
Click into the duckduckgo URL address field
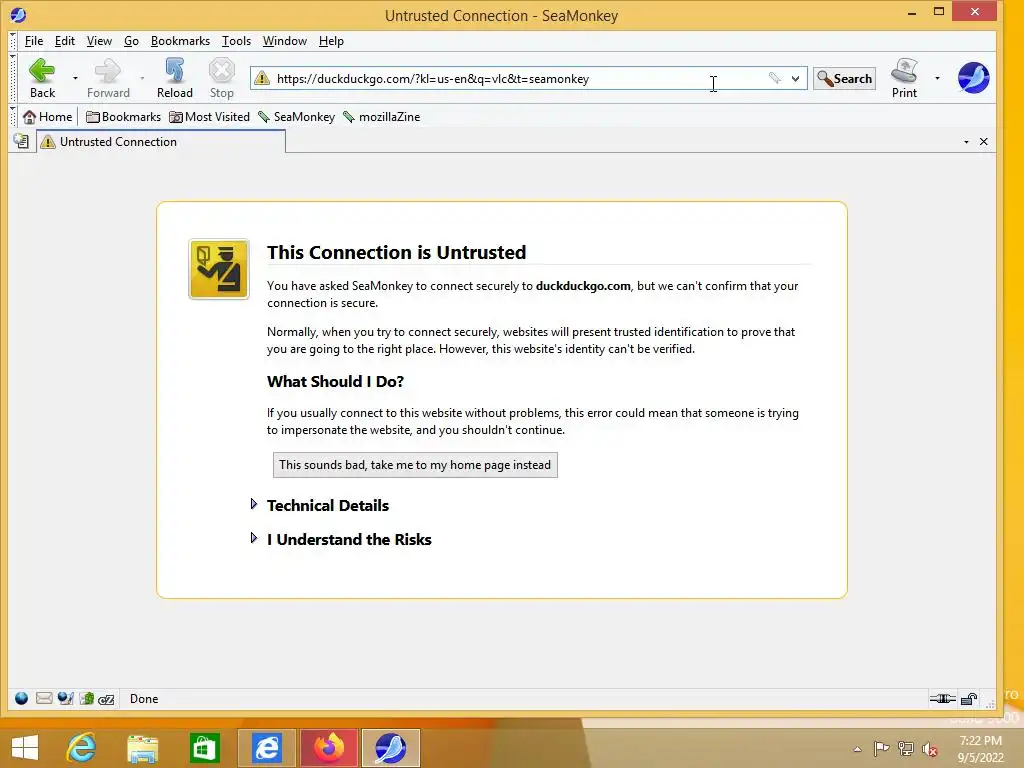click(x=516, y=78)
